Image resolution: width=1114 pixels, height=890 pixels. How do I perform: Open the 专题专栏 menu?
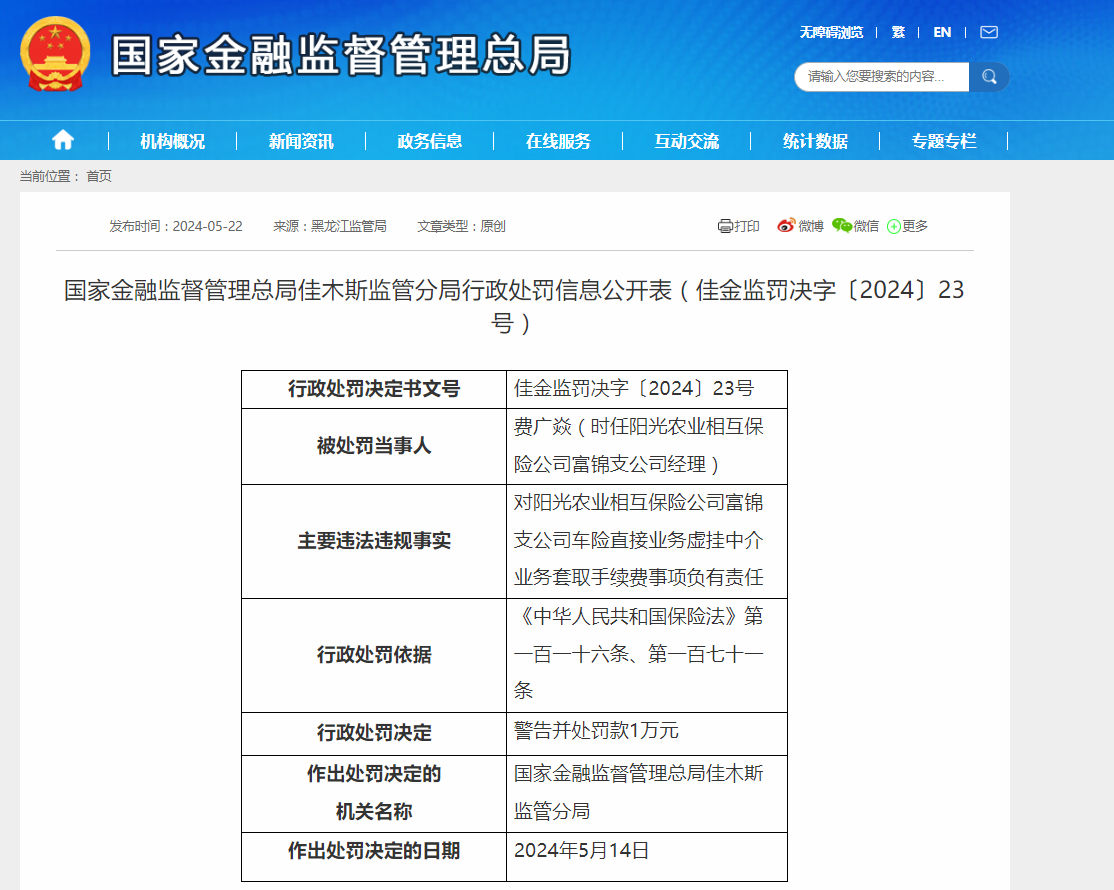click(x=943, y=141)
